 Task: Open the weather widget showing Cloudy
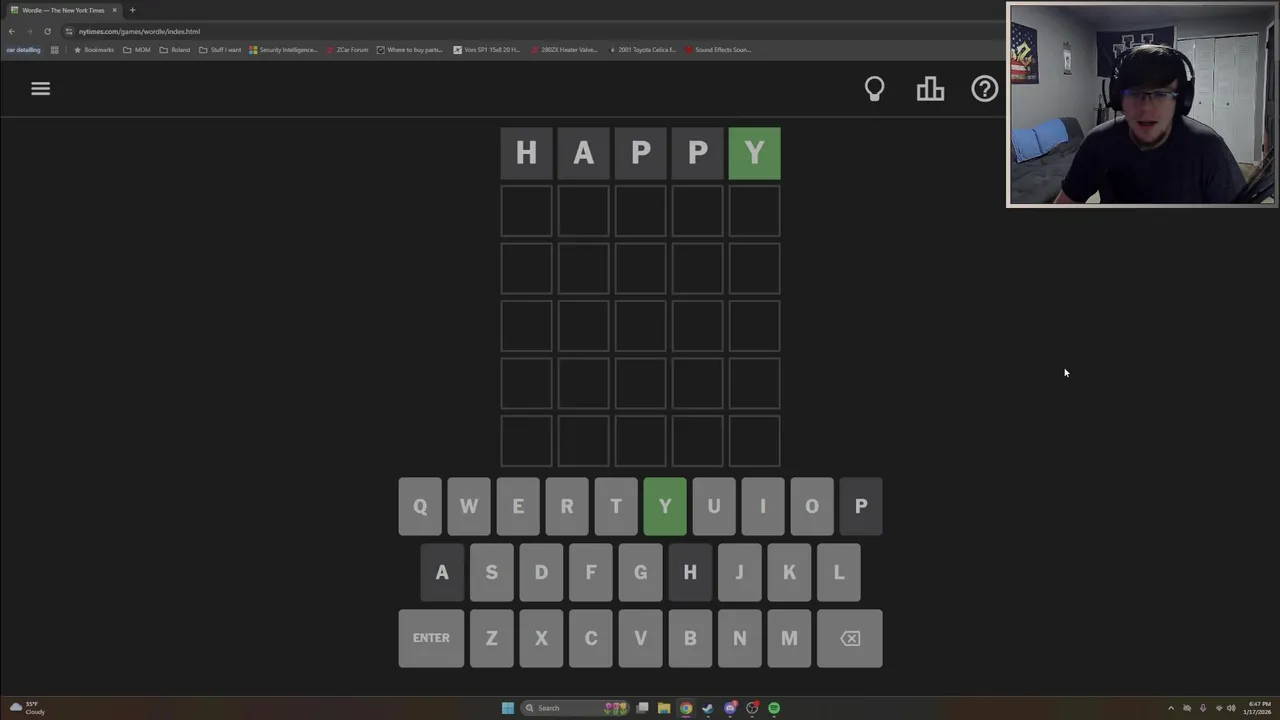coord(27,708)
